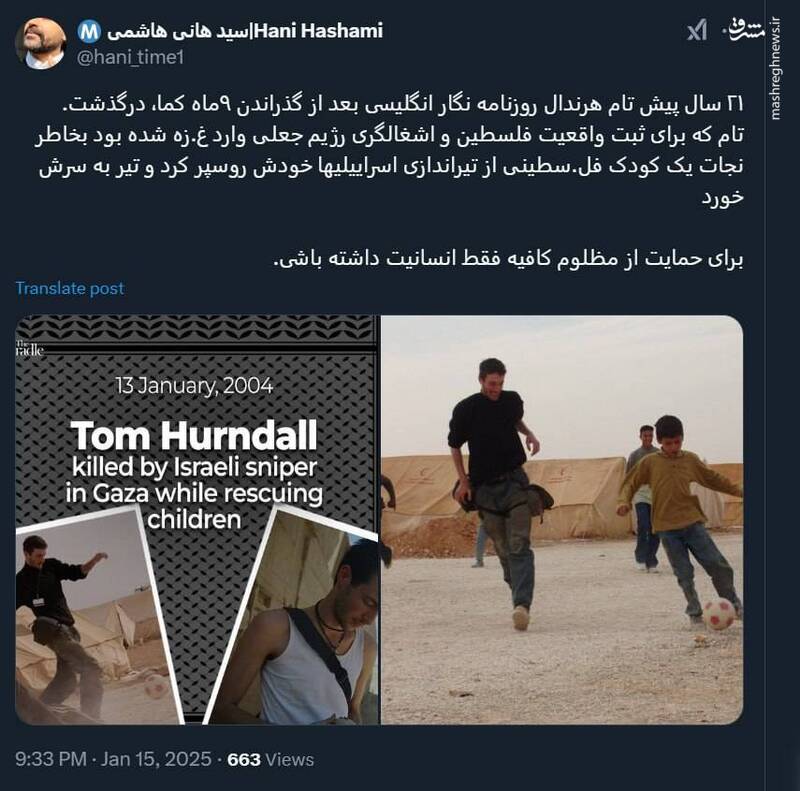
Task: Click the Tom Hurndall headline text
Action: [194, 436]
